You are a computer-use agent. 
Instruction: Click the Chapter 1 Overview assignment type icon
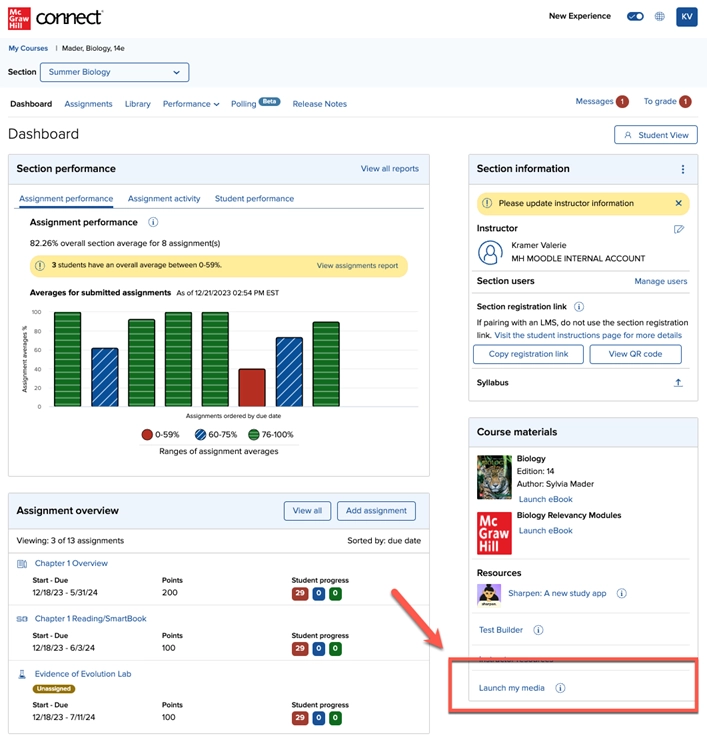[x=22, y=564]
